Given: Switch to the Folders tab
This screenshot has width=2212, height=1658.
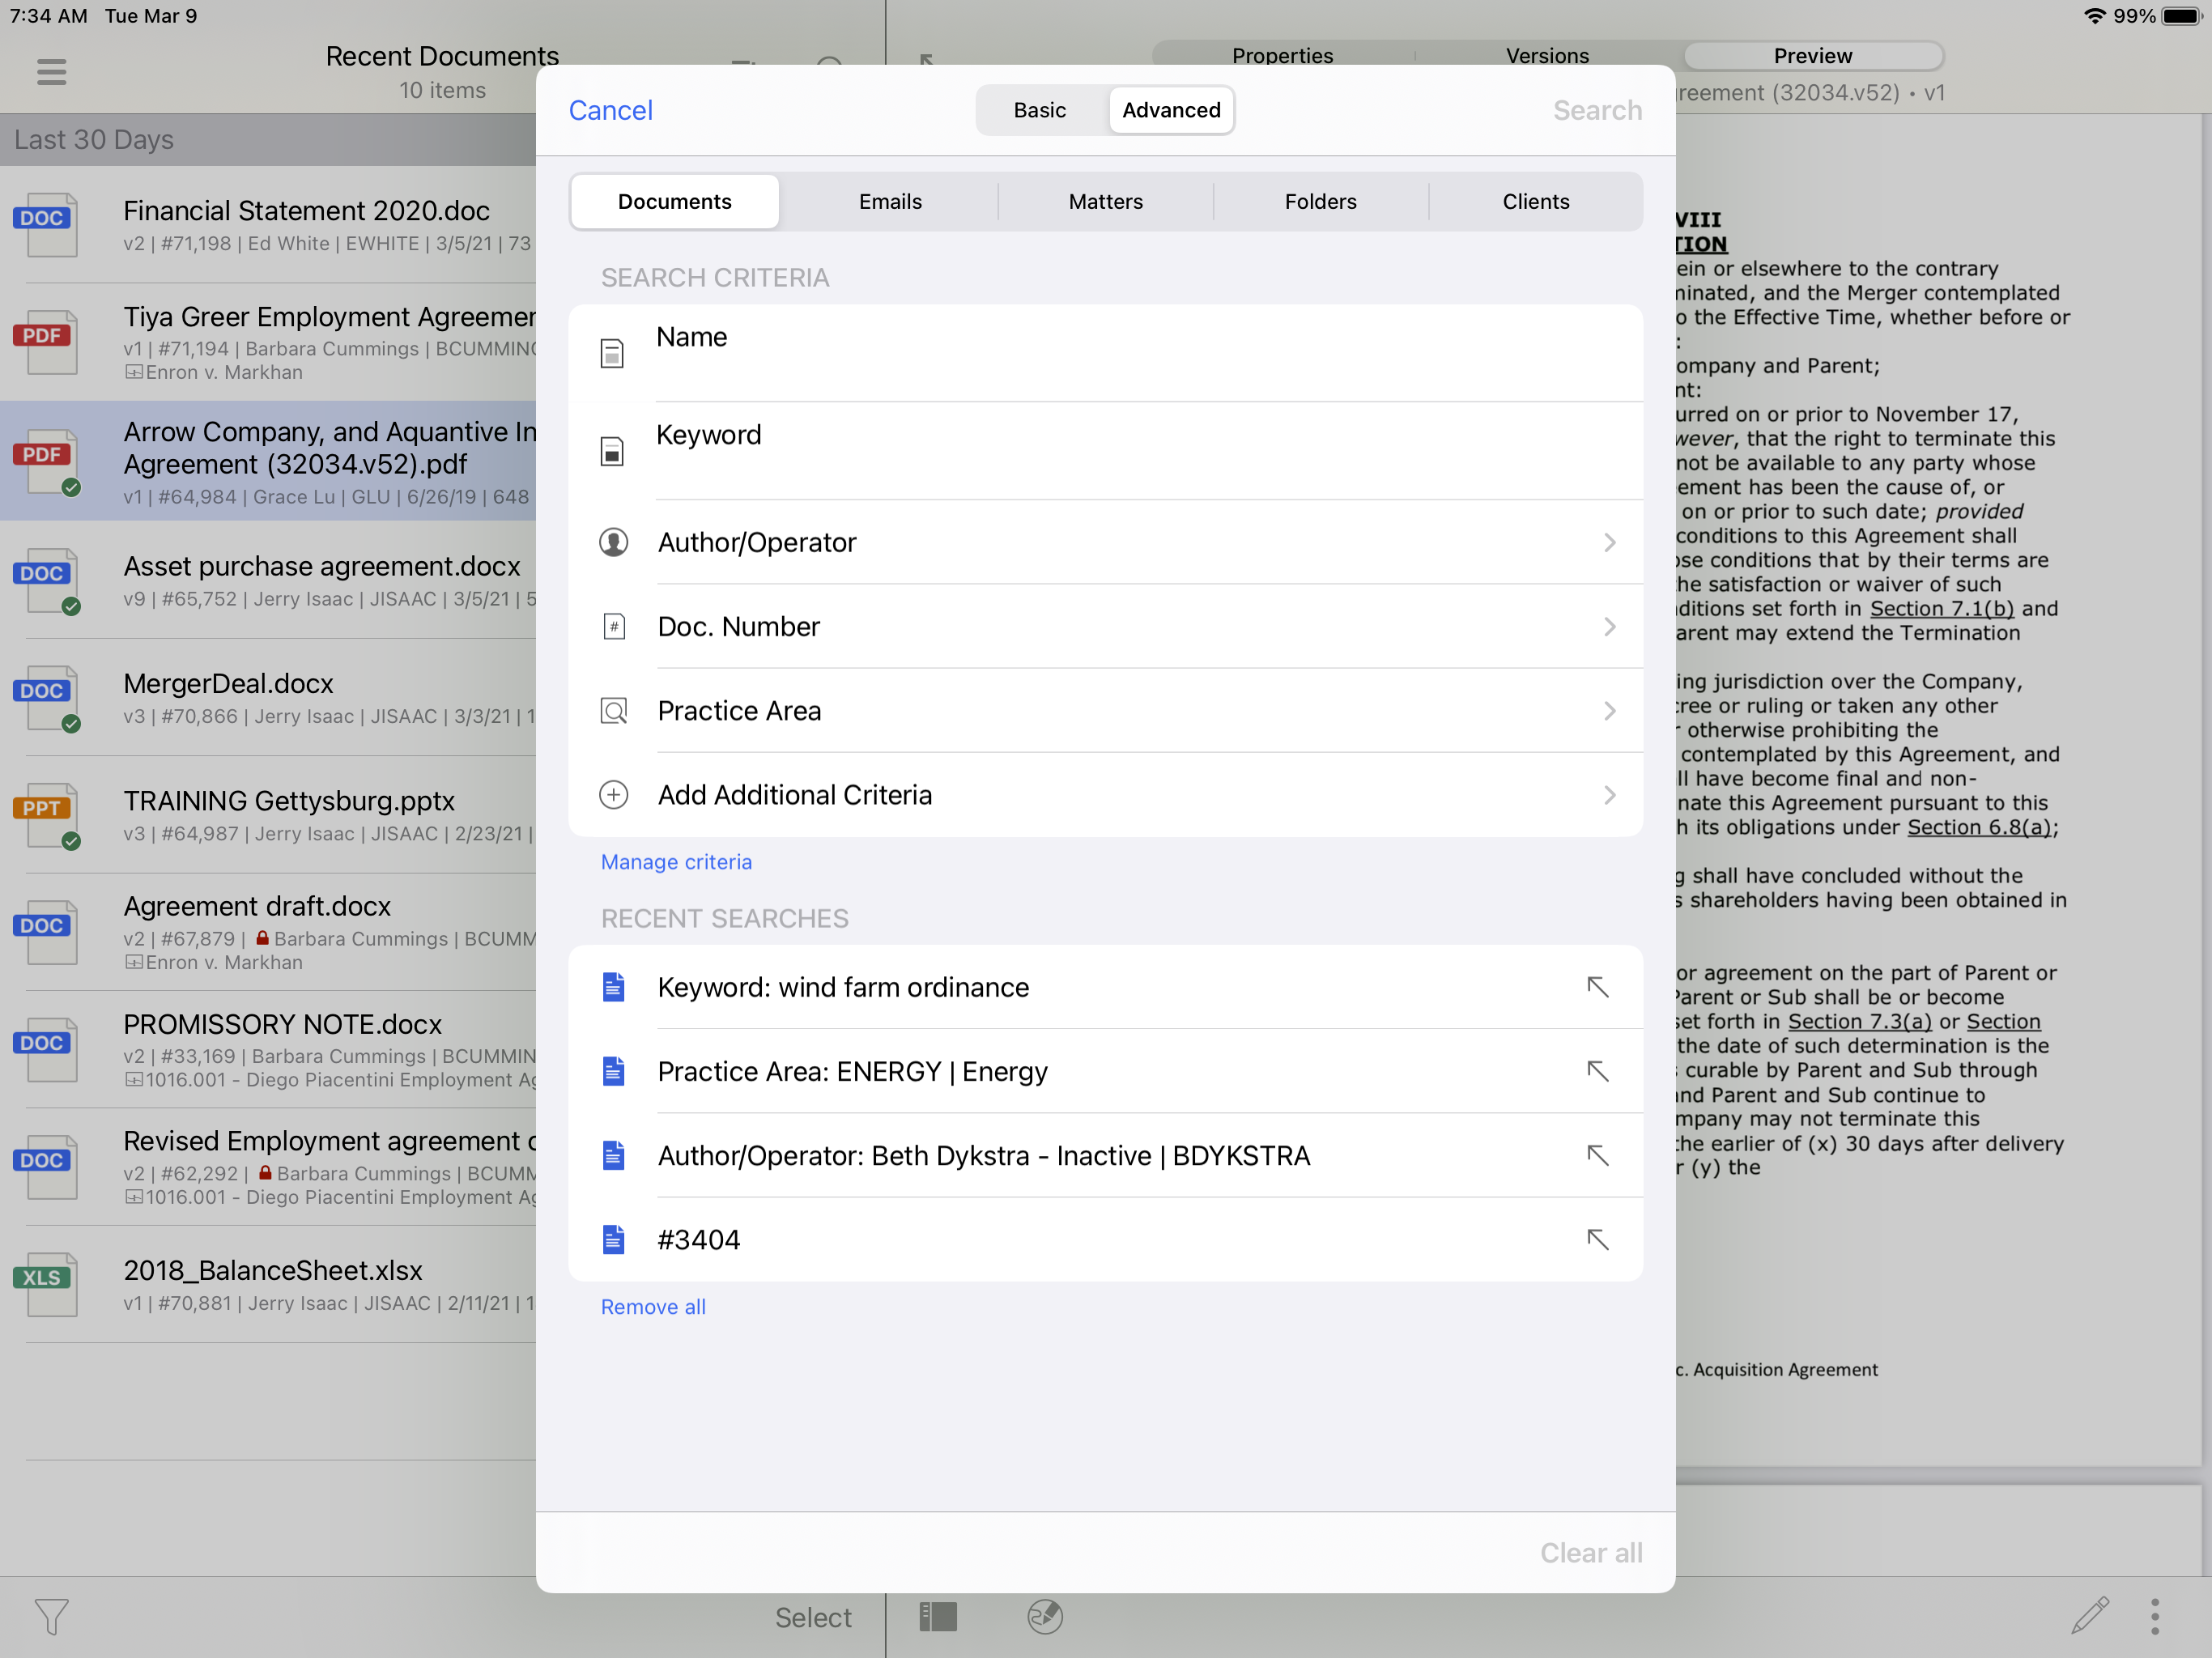Looking at the screenshot, I should [x=1320, y=202].
